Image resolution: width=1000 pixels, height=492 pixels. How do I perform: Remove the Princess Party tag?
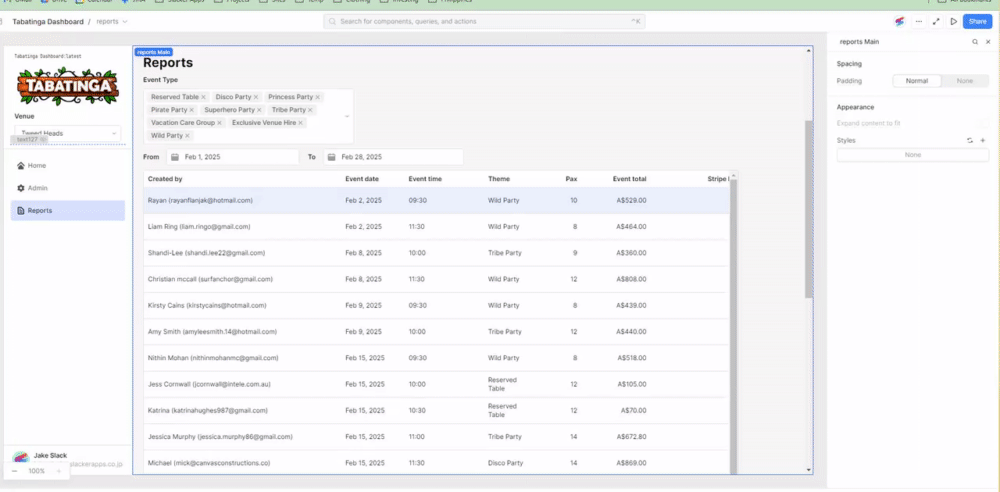tap(317, 97)
